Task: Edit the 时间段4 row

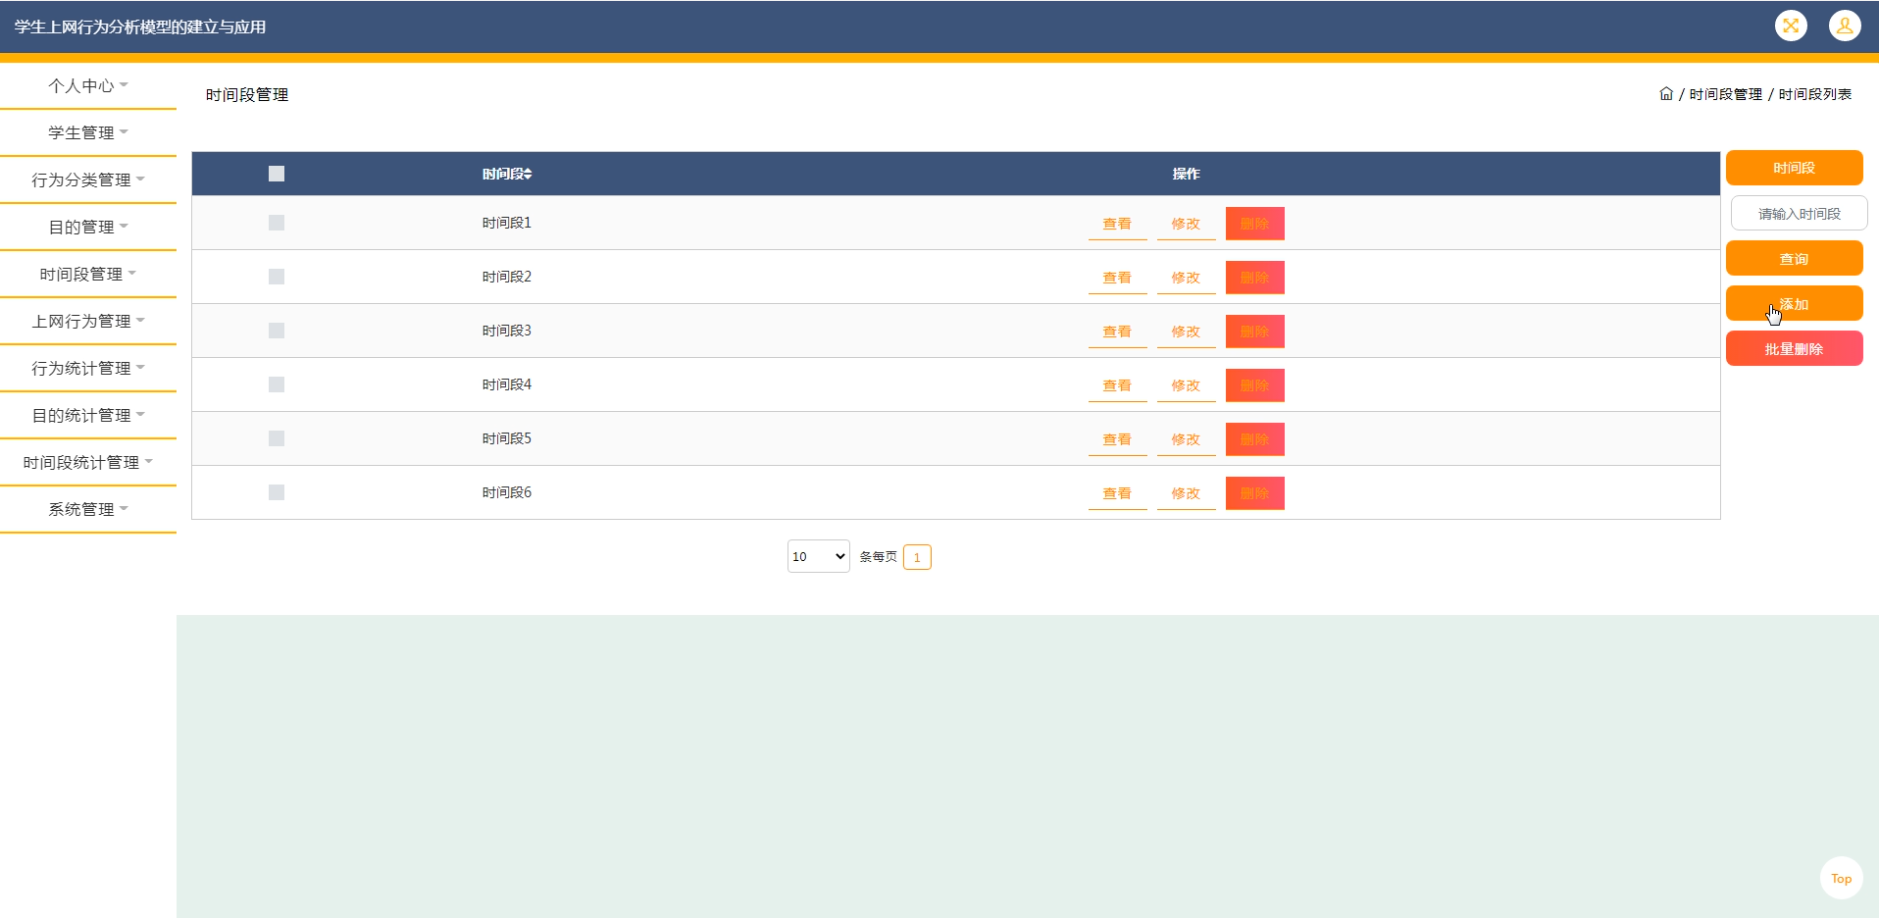Action: [1186, 386]
